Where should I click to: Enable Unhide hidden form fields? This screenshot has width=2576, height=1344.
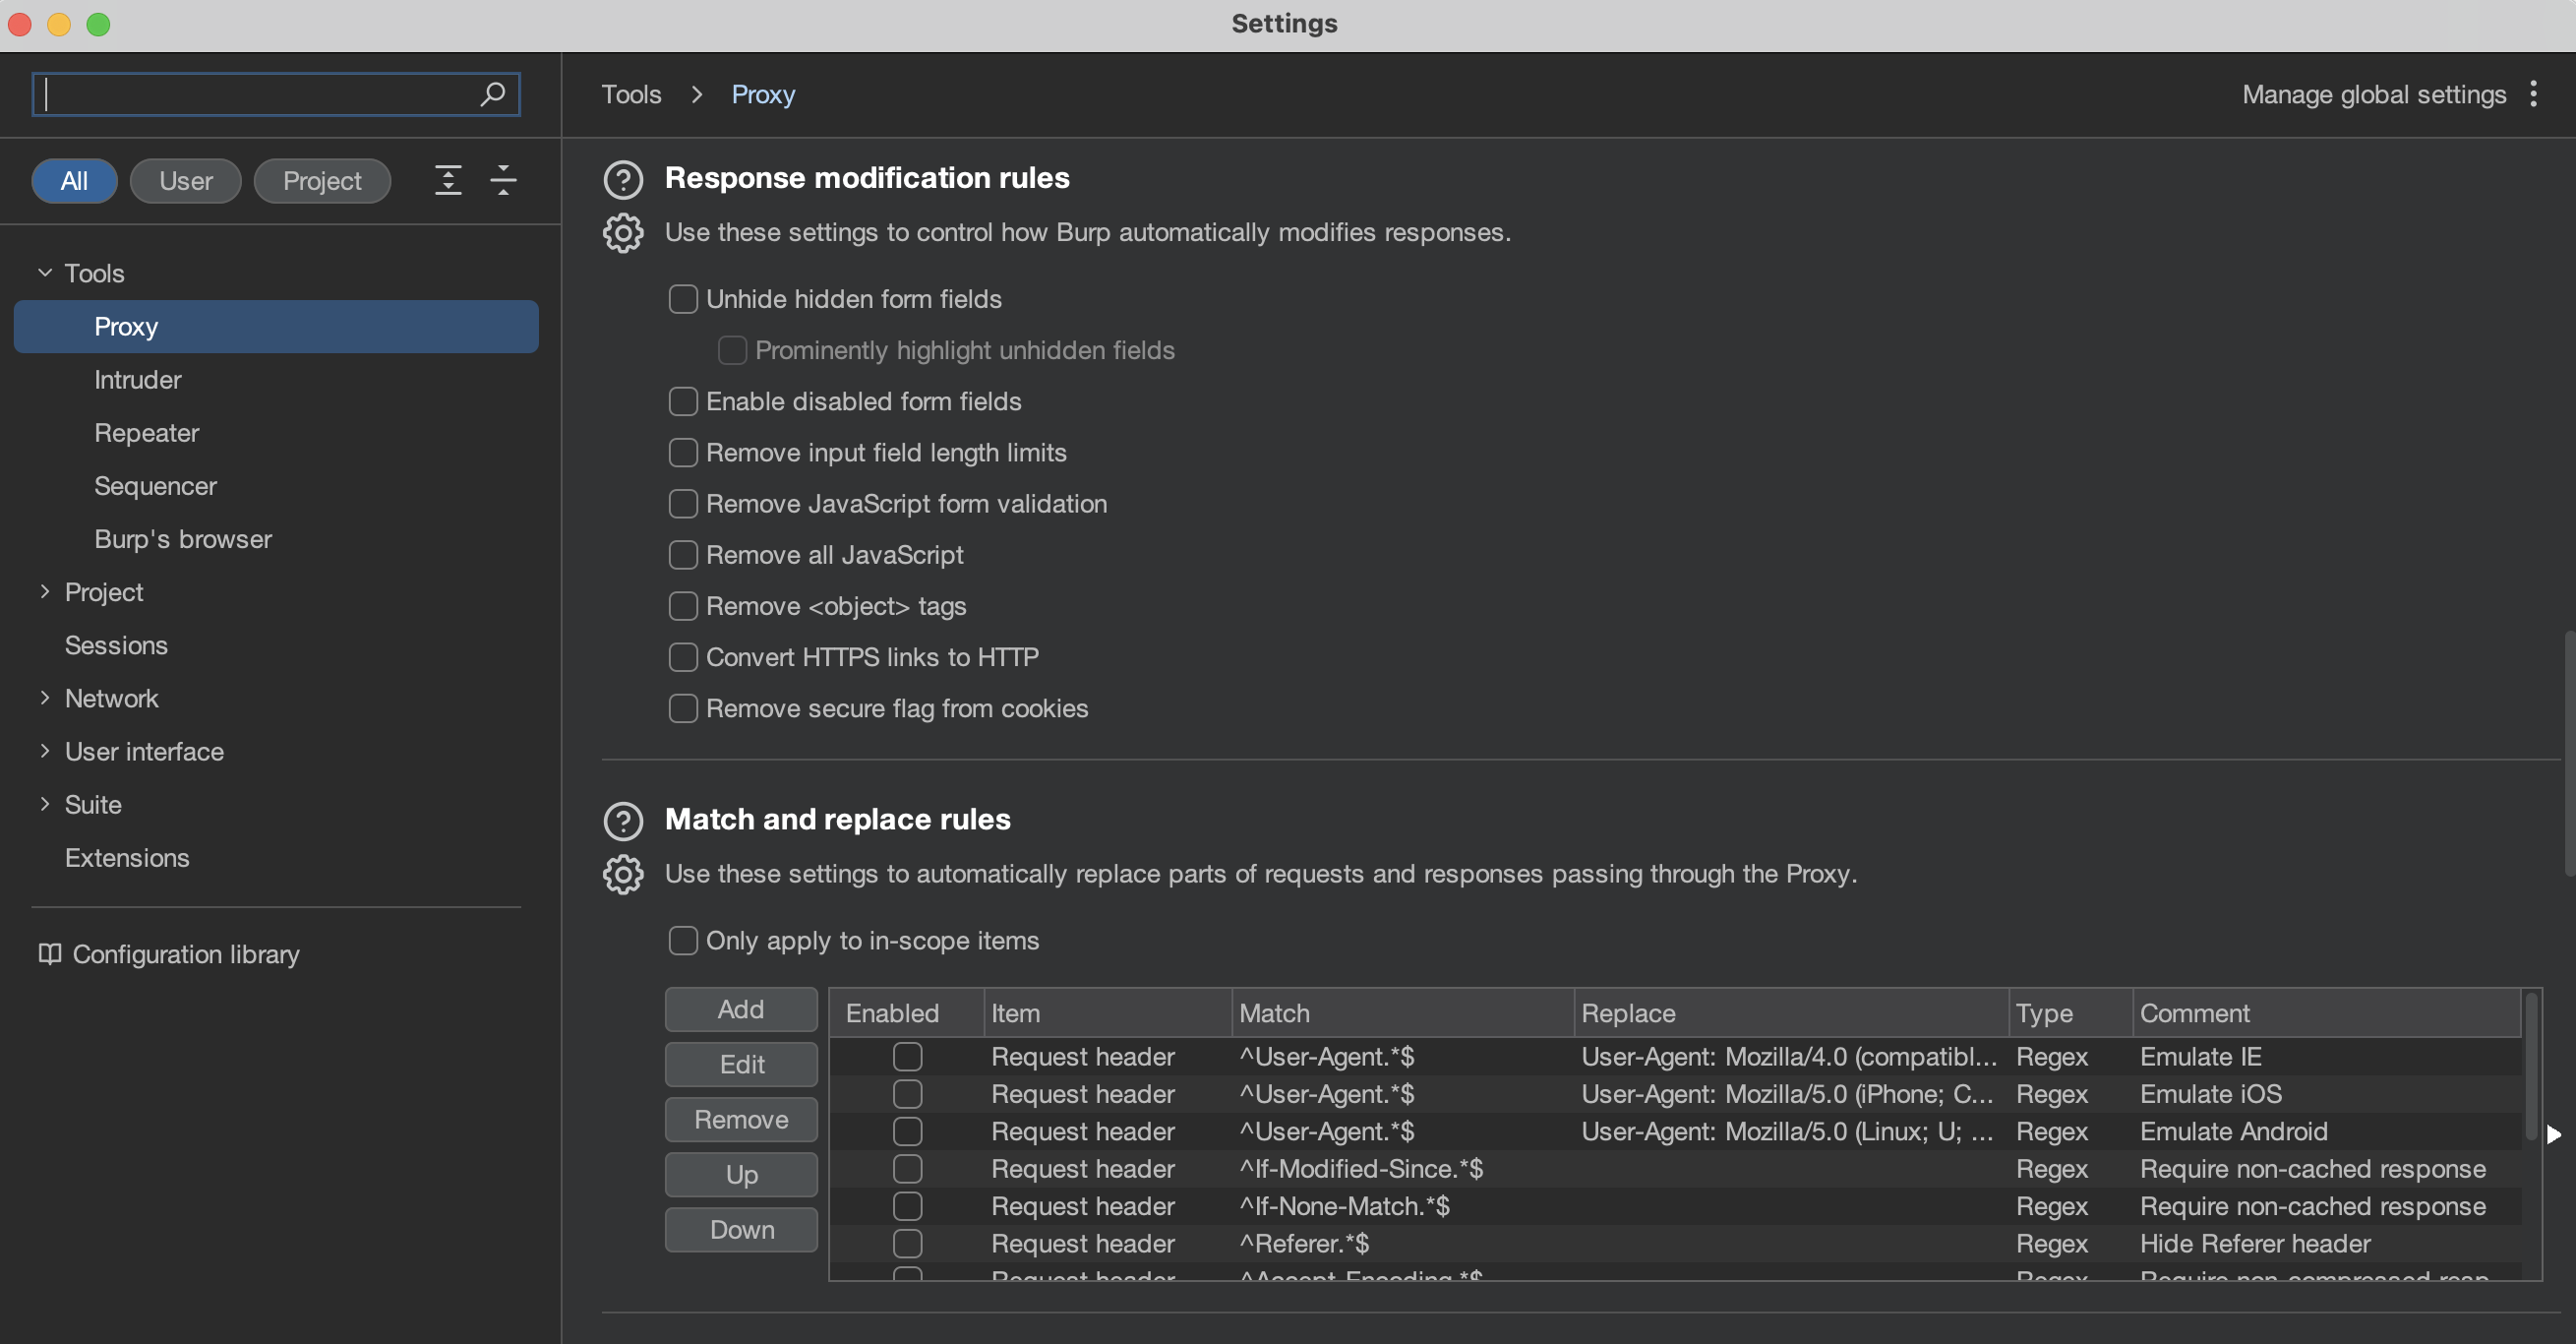coord(683,299)
